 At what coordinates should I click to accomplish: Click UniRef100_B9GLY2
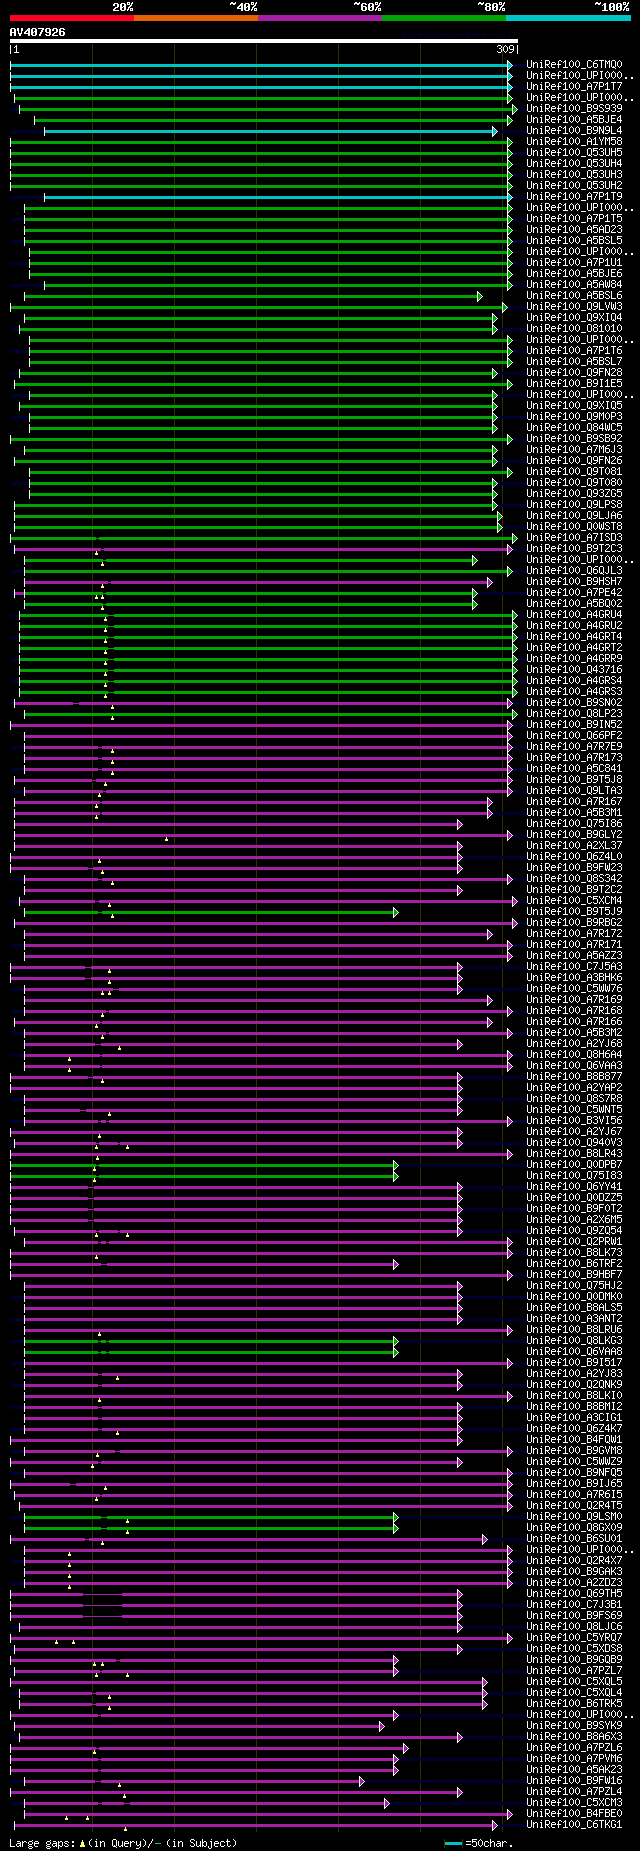574,835
